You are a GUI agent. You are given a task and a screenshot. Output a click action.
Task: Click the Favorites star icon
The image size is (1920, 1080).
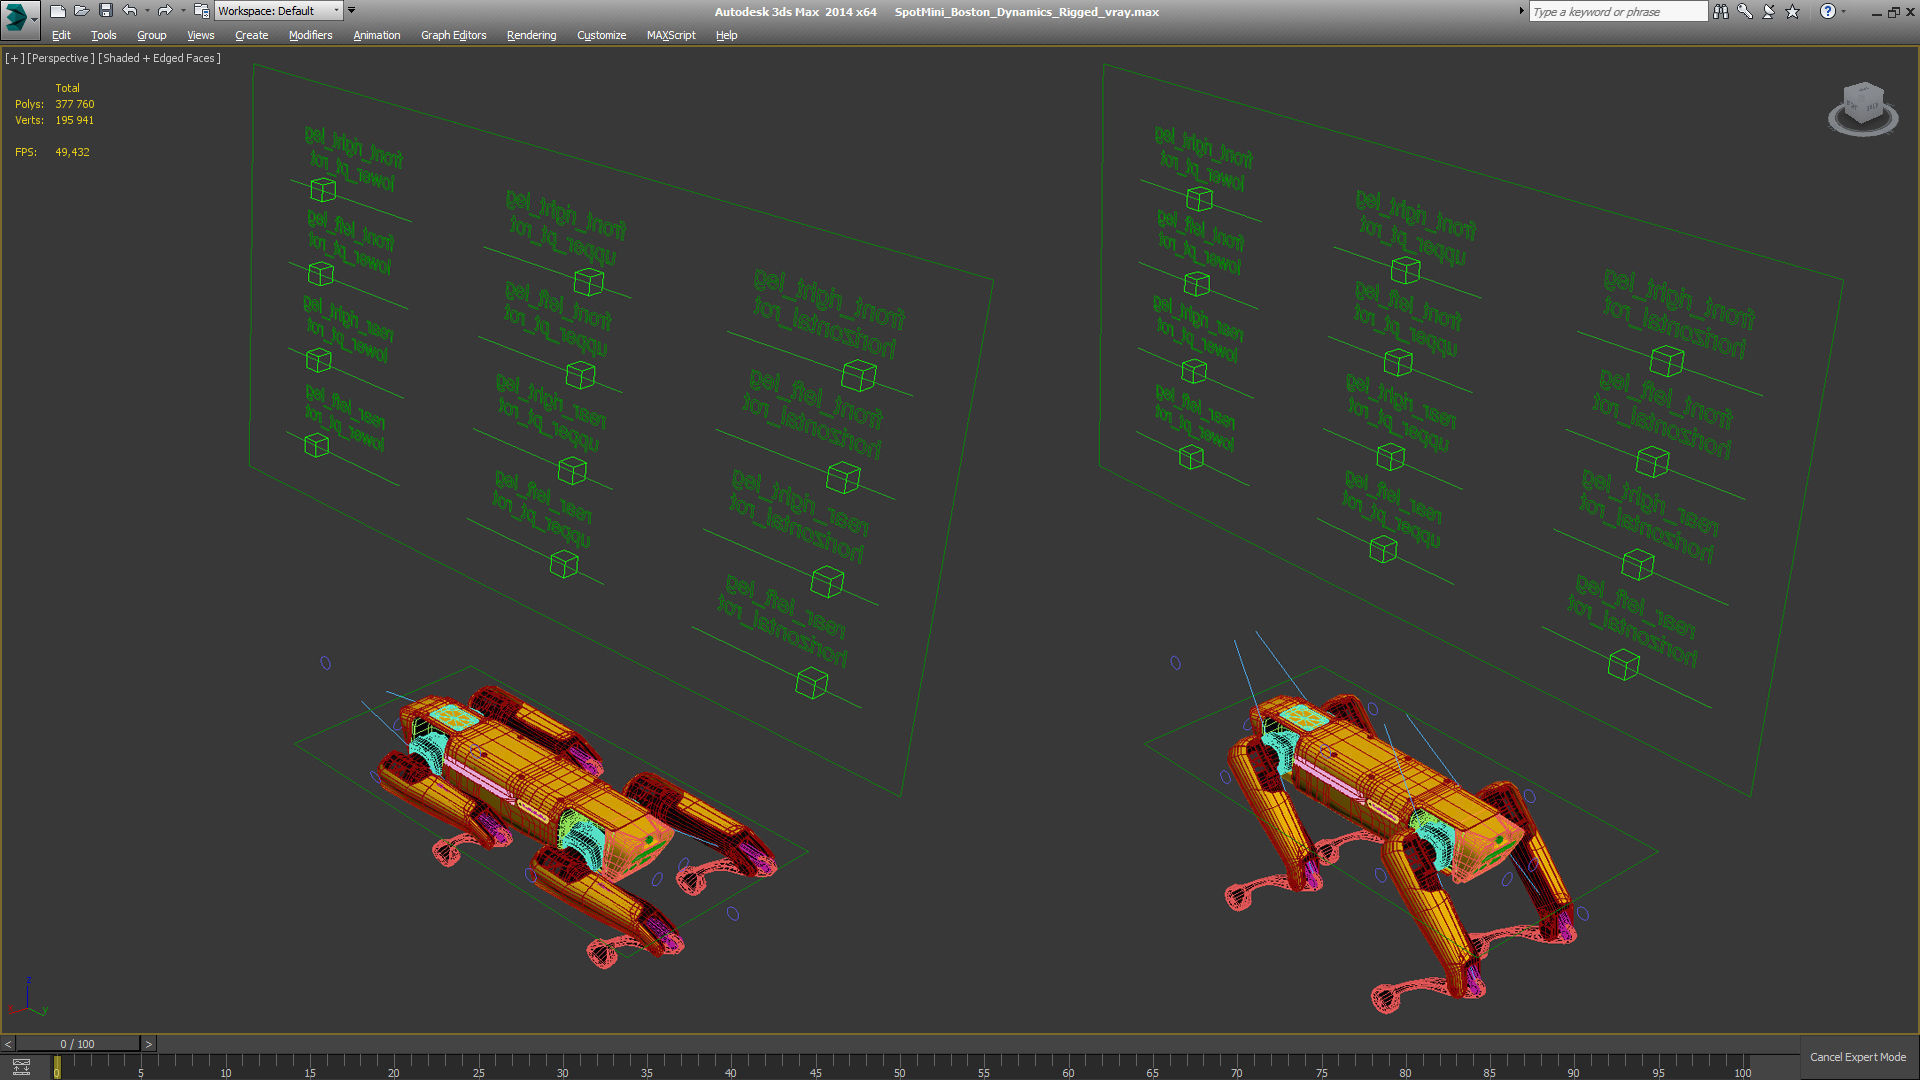coord(1793,11)
